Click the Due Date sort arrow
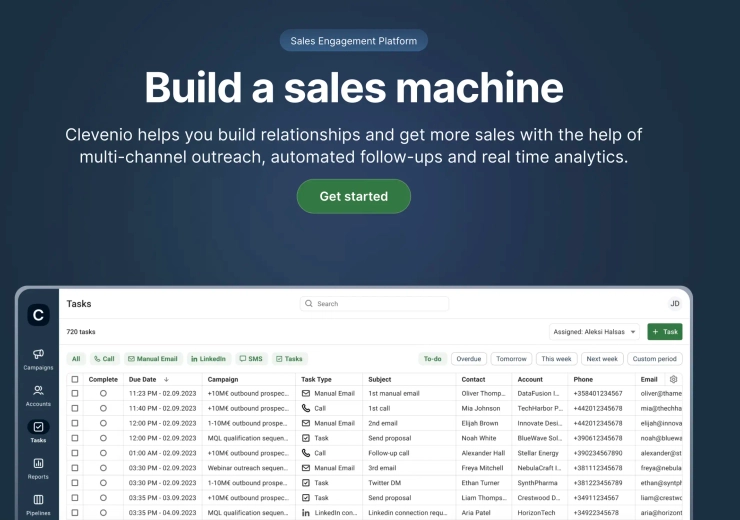The image size is (740, 520). click(x=166, y=379)
